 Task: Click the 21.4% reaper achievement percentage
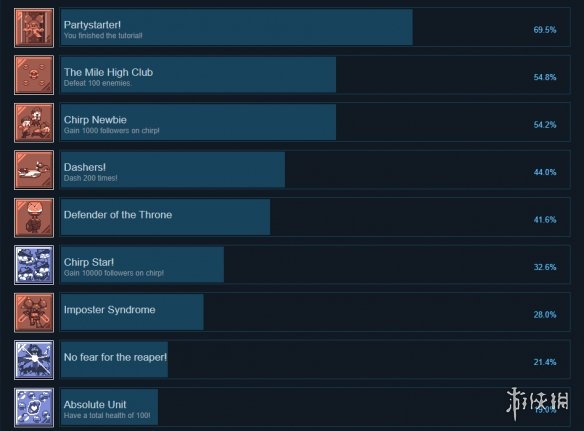point(545,362)
